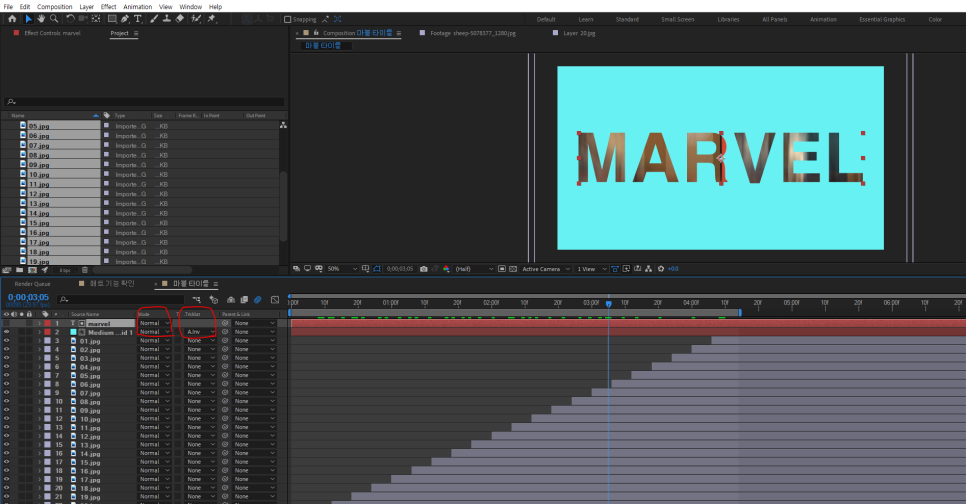
Task: Open the Animation menu
Action: 137,7
